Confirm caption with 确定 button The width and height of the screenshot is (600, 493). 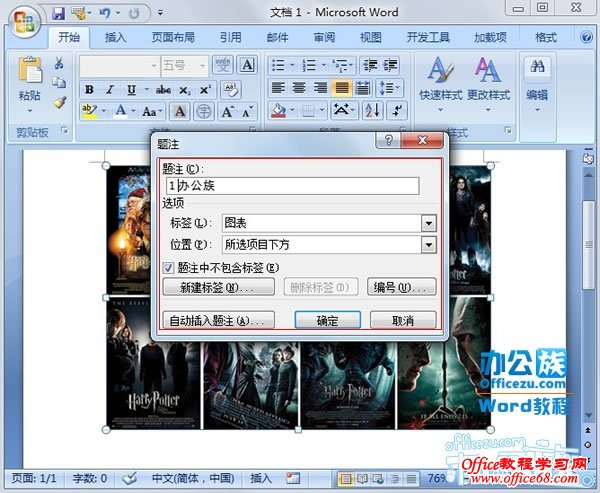point(328,320)
